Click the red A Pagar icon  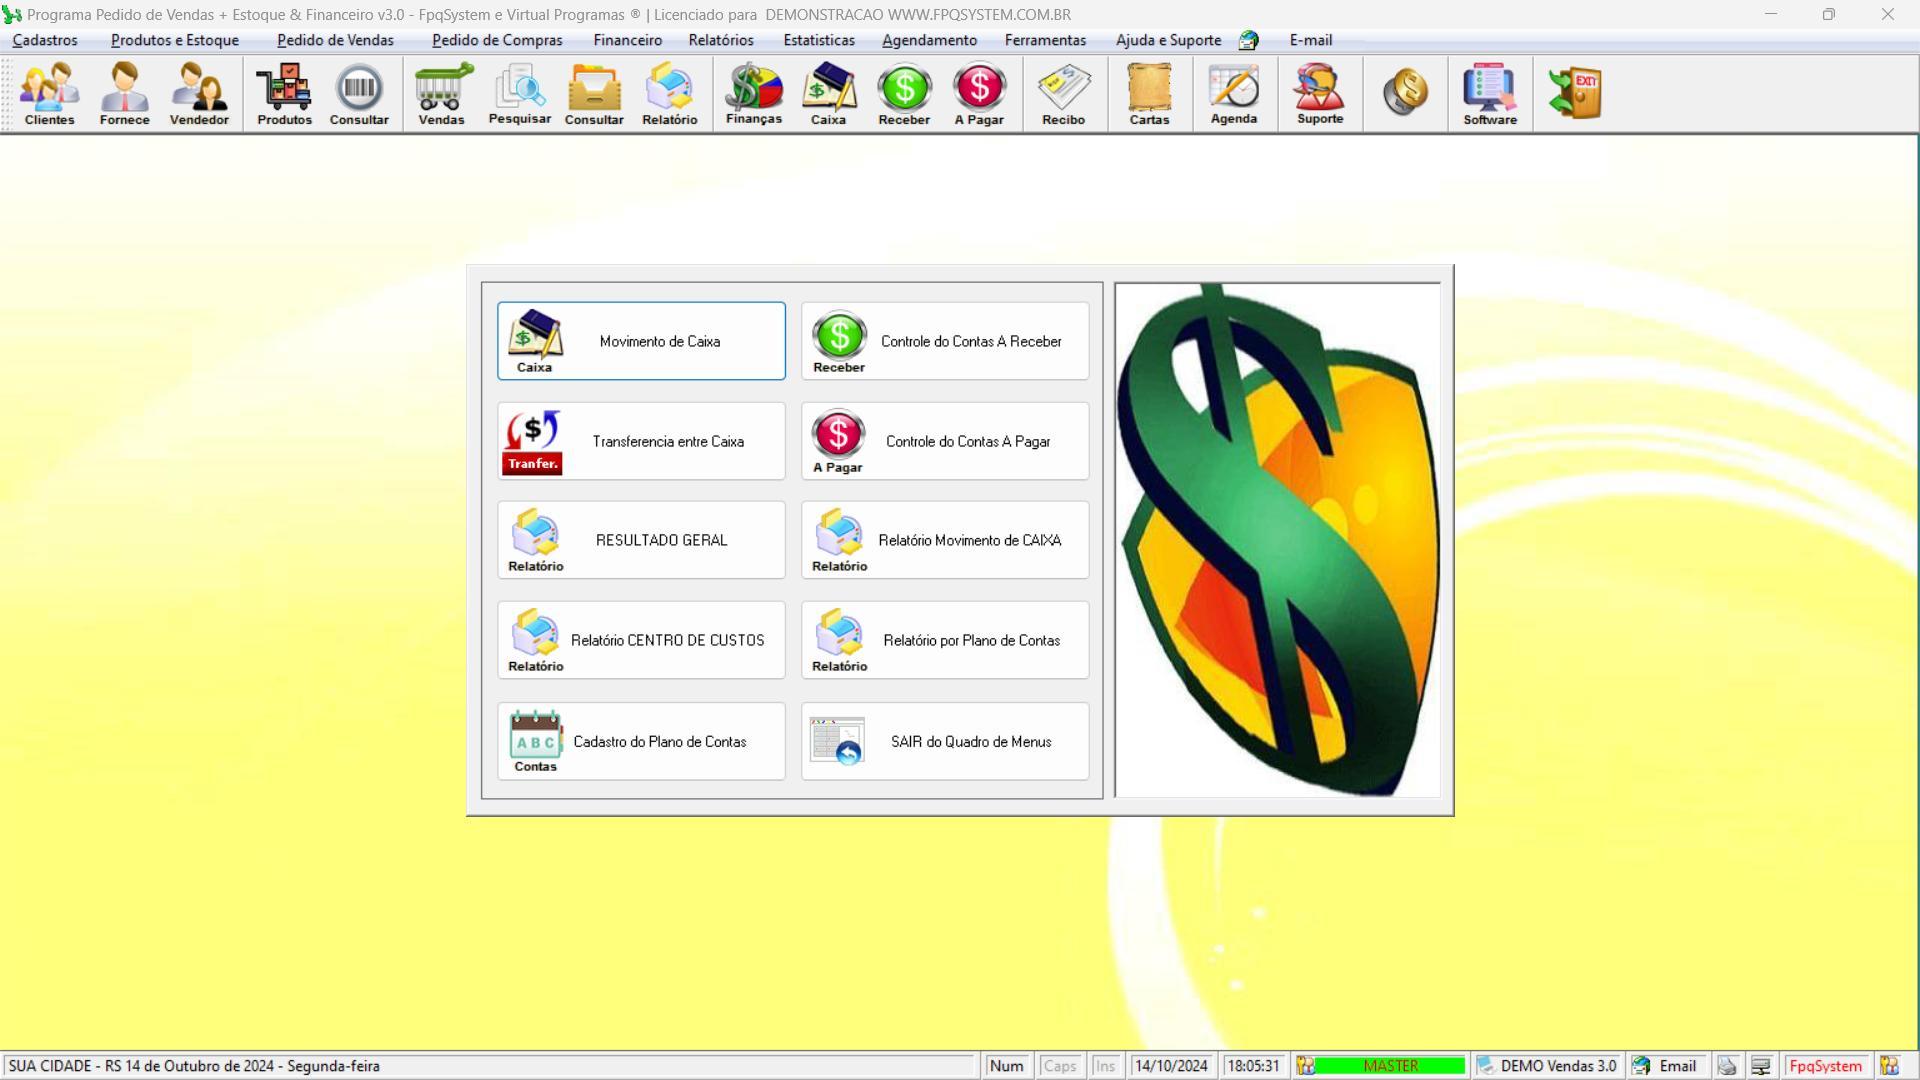(x=978, y=94)
